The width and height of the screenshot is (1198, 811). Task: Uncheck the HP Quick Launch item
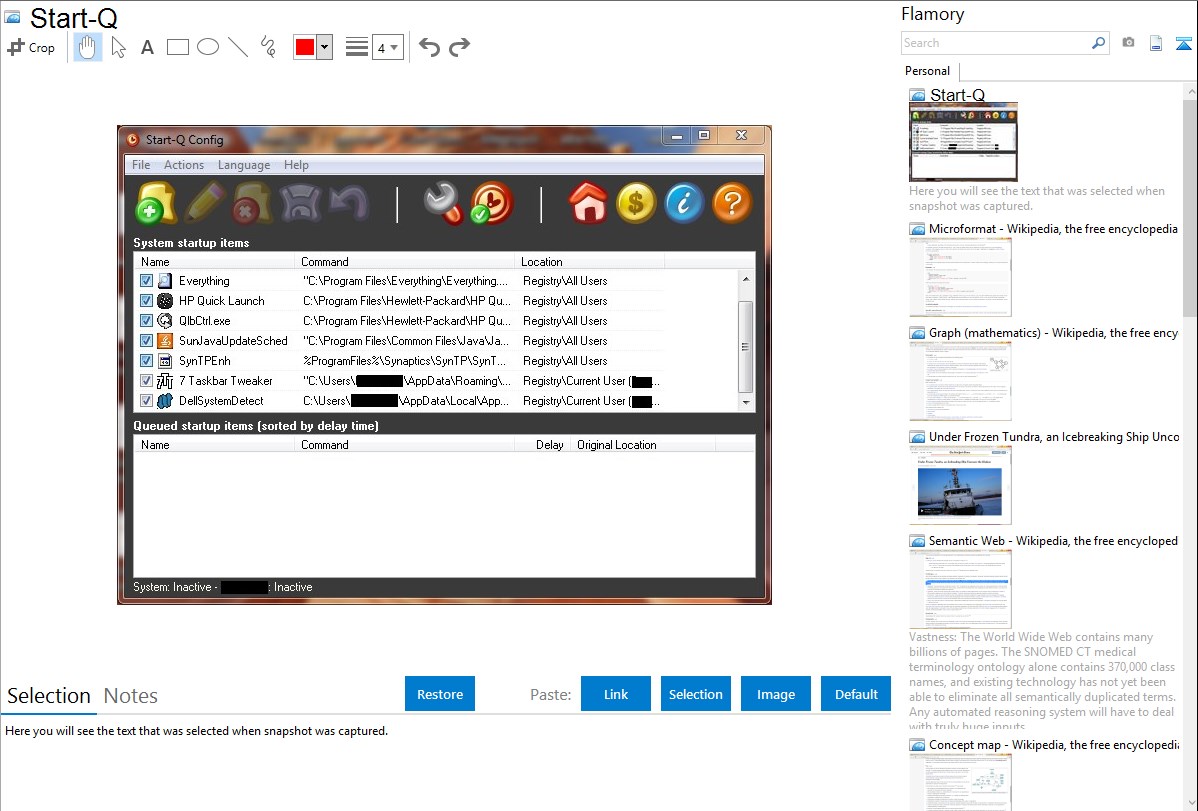click(147, 301)
